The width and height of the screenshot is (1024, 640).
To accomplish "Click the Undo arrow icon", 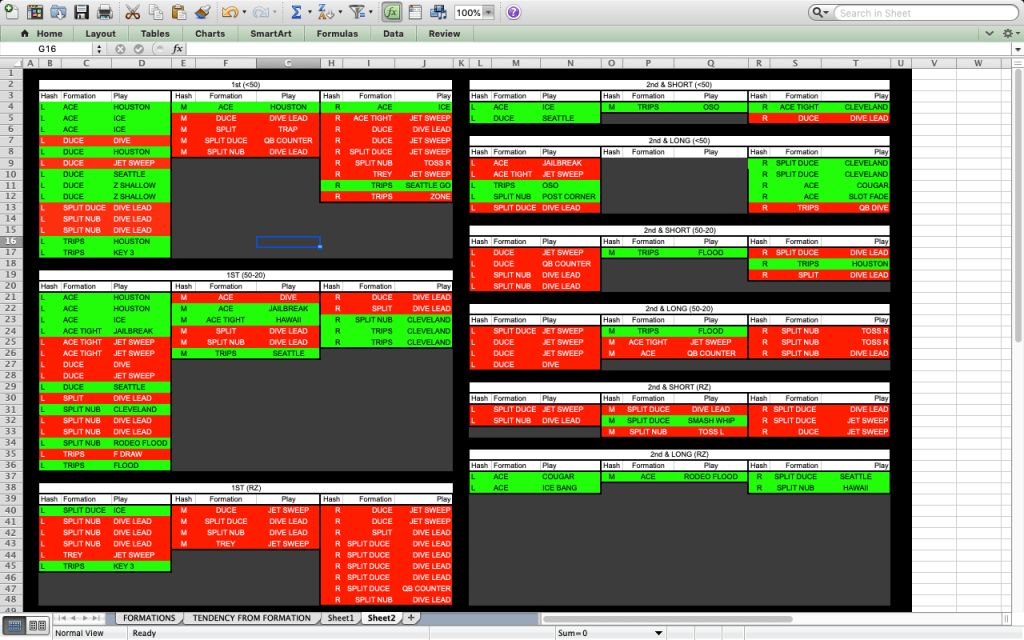I will pos(230,13).
